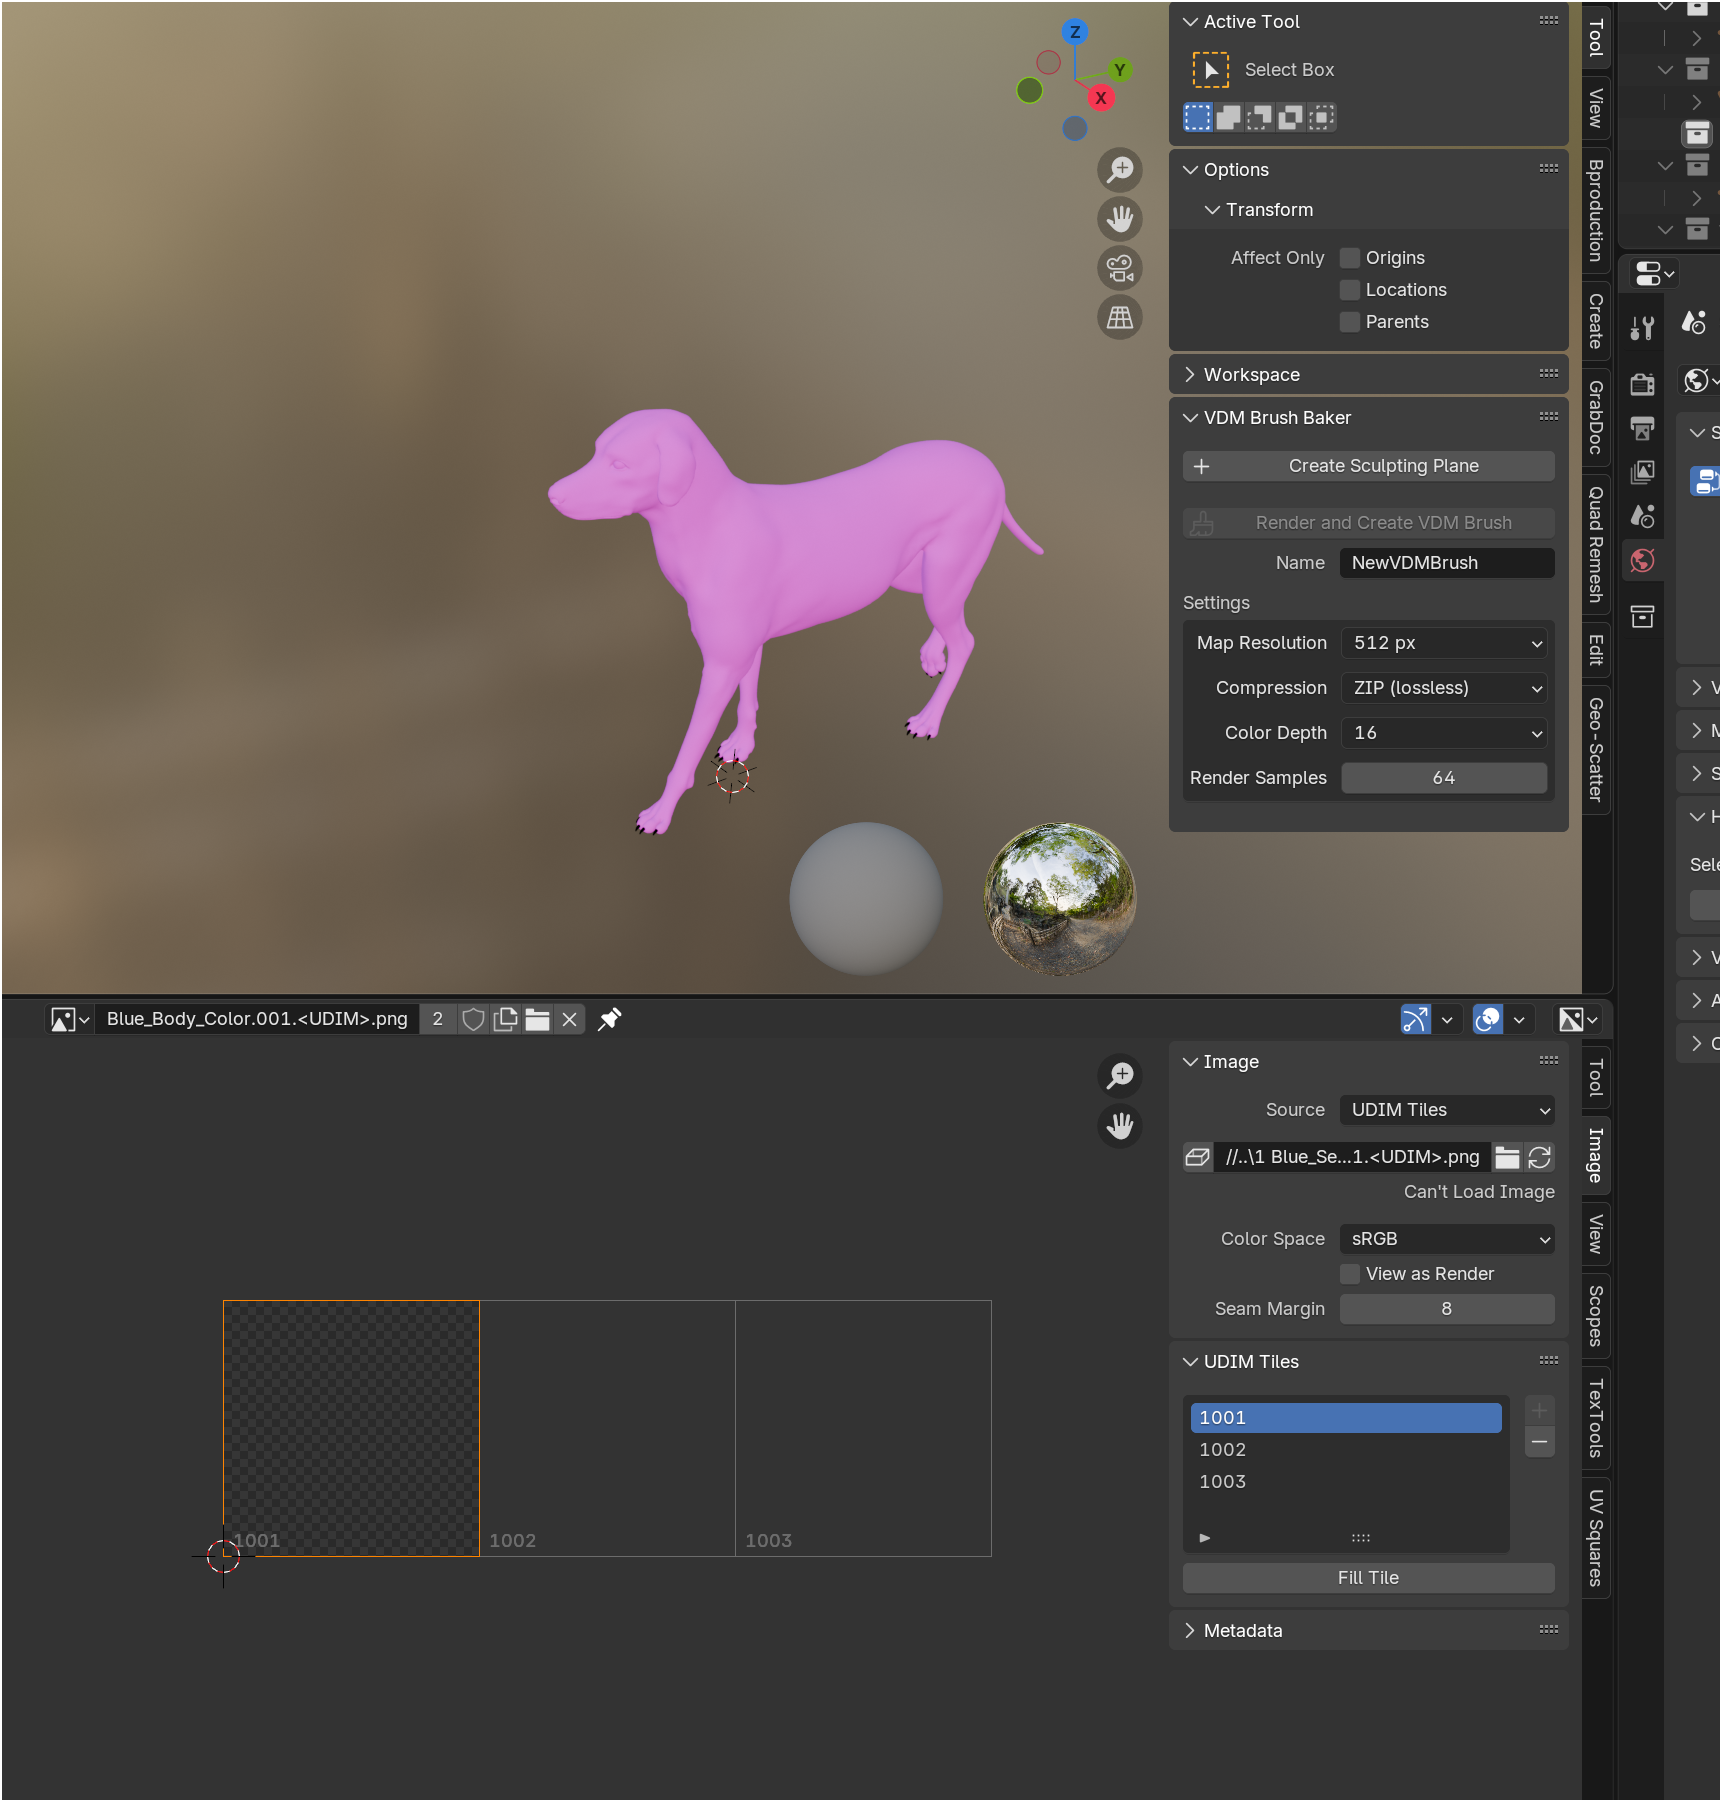
Task: Click Create Sculpting Plane button
Action: pyautogui.click(x=1369, y=466)
